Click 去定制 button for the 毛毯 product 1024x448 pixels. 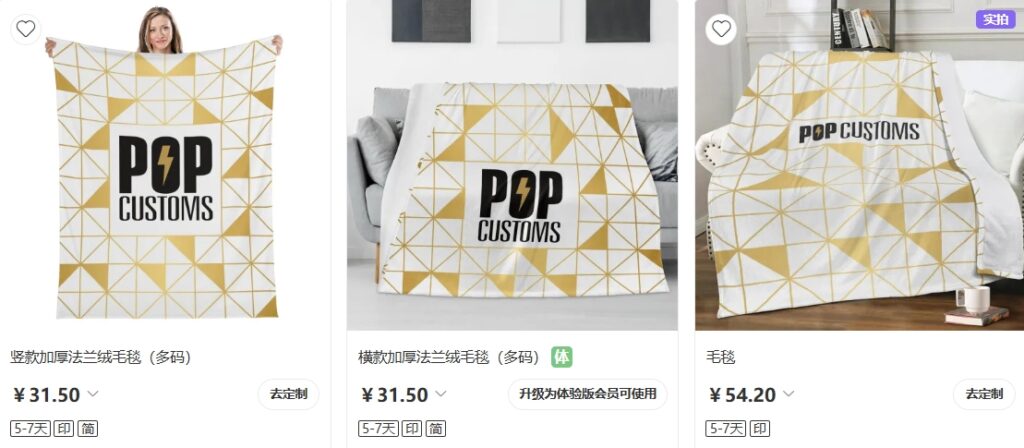(984, 394)
